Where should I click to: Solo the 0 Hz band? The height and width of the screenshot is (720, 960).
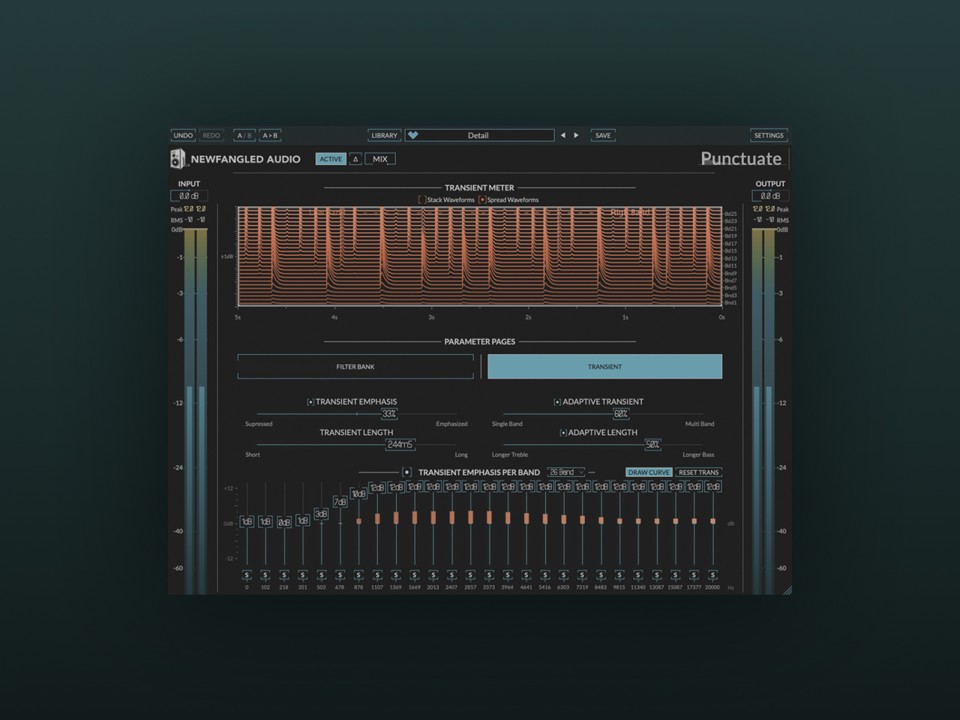point(247,575)
